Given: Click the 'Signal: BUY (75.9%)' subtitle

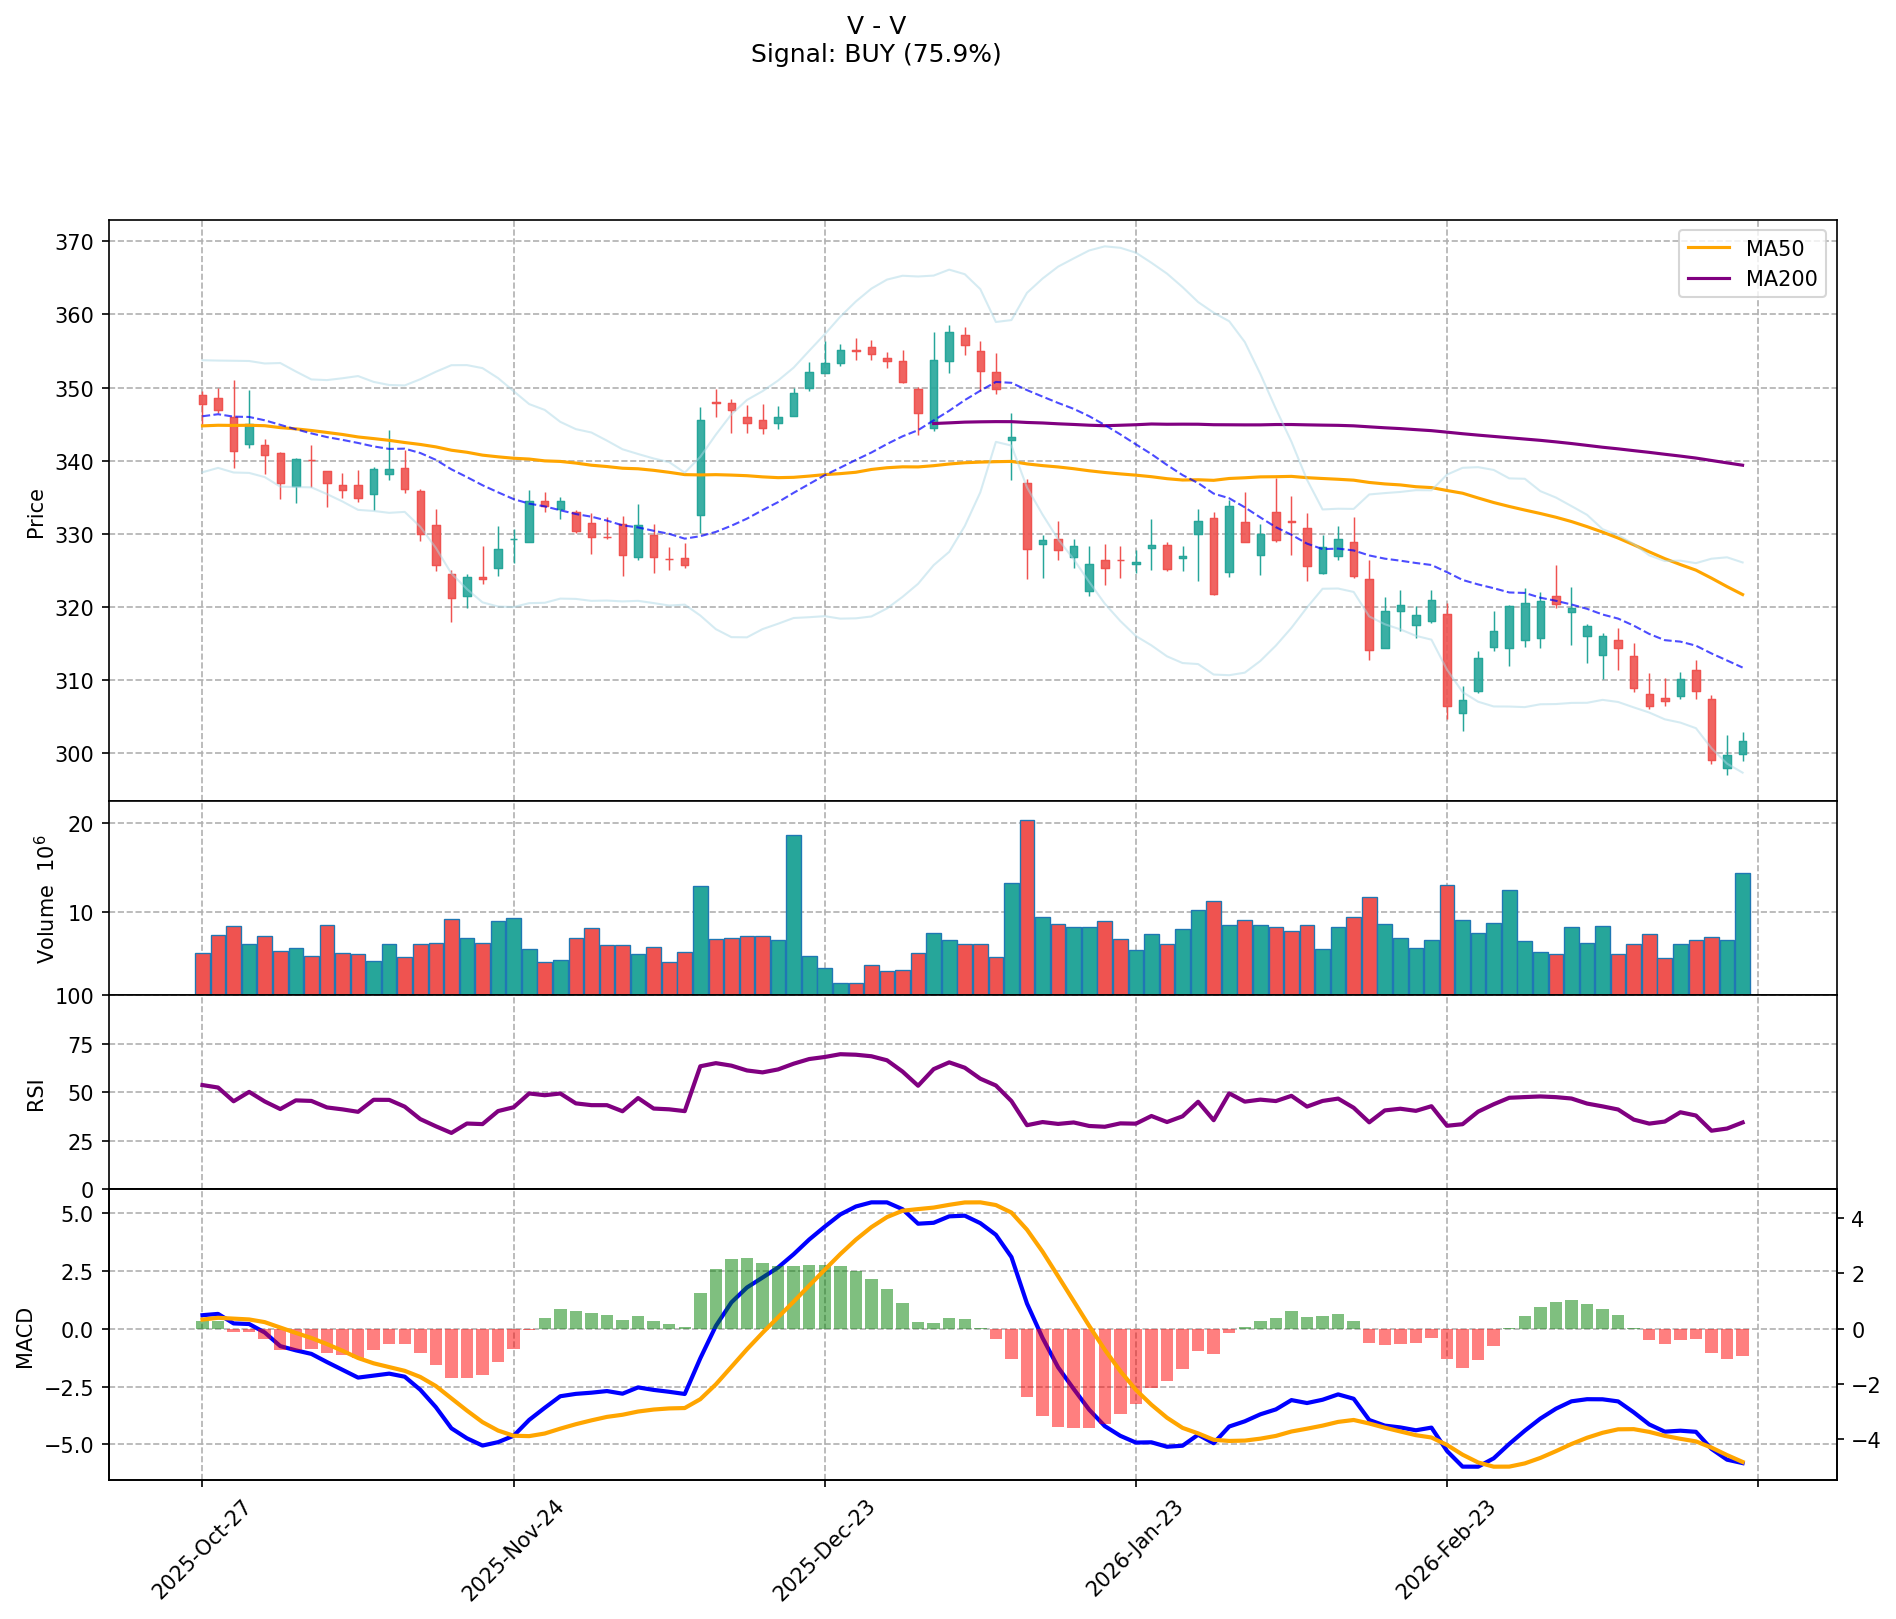Looking at the screenshot, I should click(x=875, y=54).
